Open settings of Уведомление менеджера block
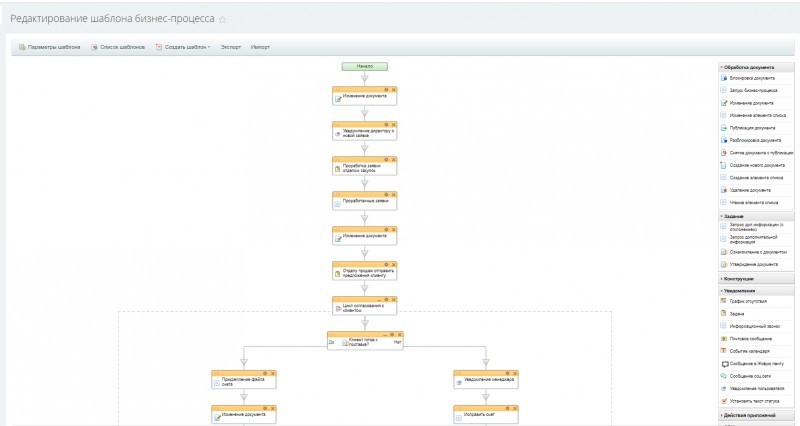 pos(507,373)
